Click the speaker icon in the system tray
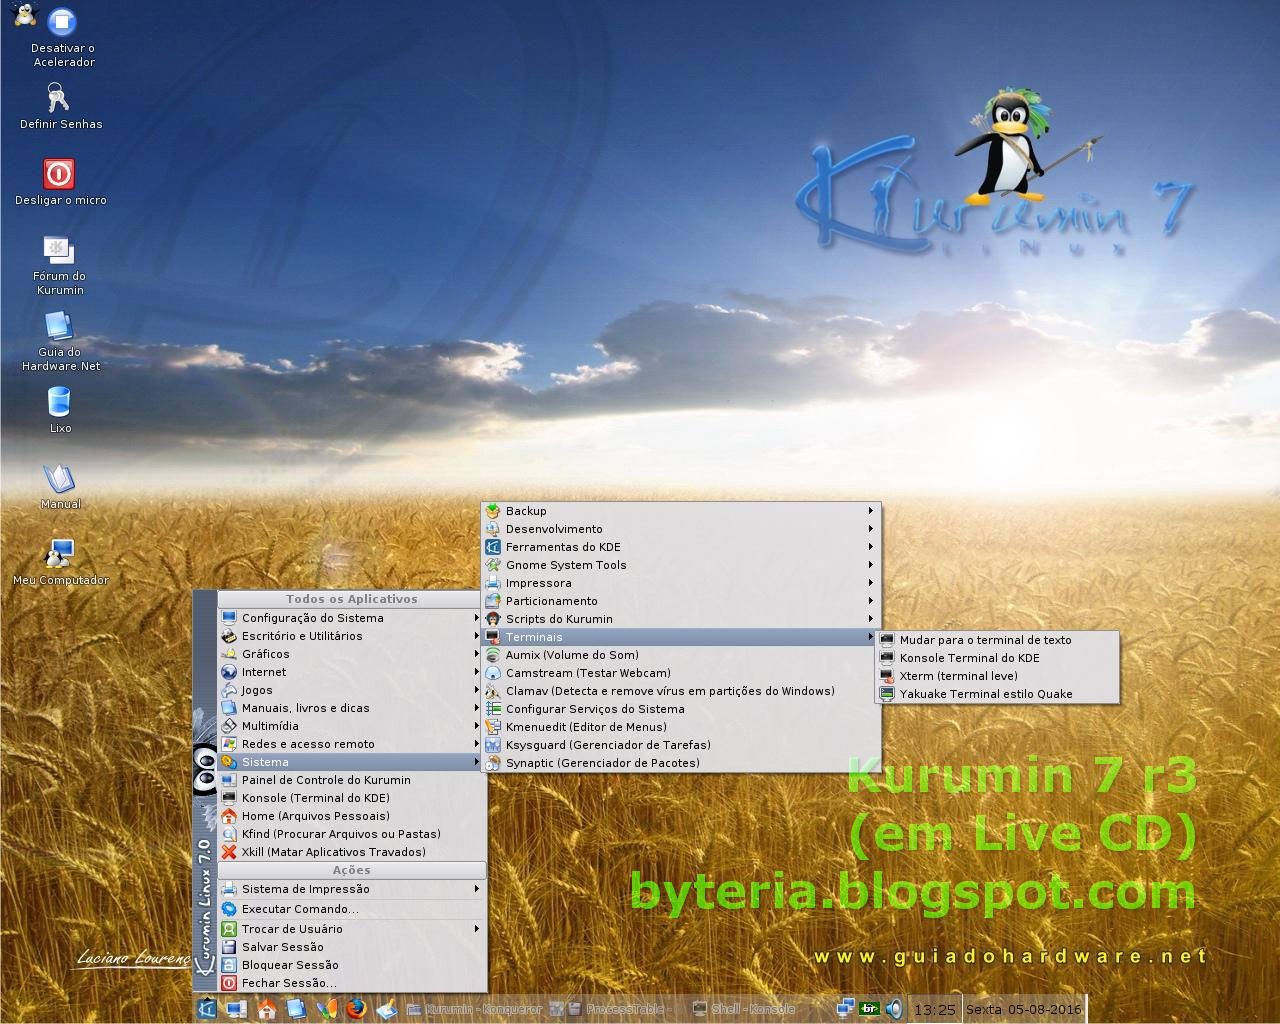 [894, 1009]
